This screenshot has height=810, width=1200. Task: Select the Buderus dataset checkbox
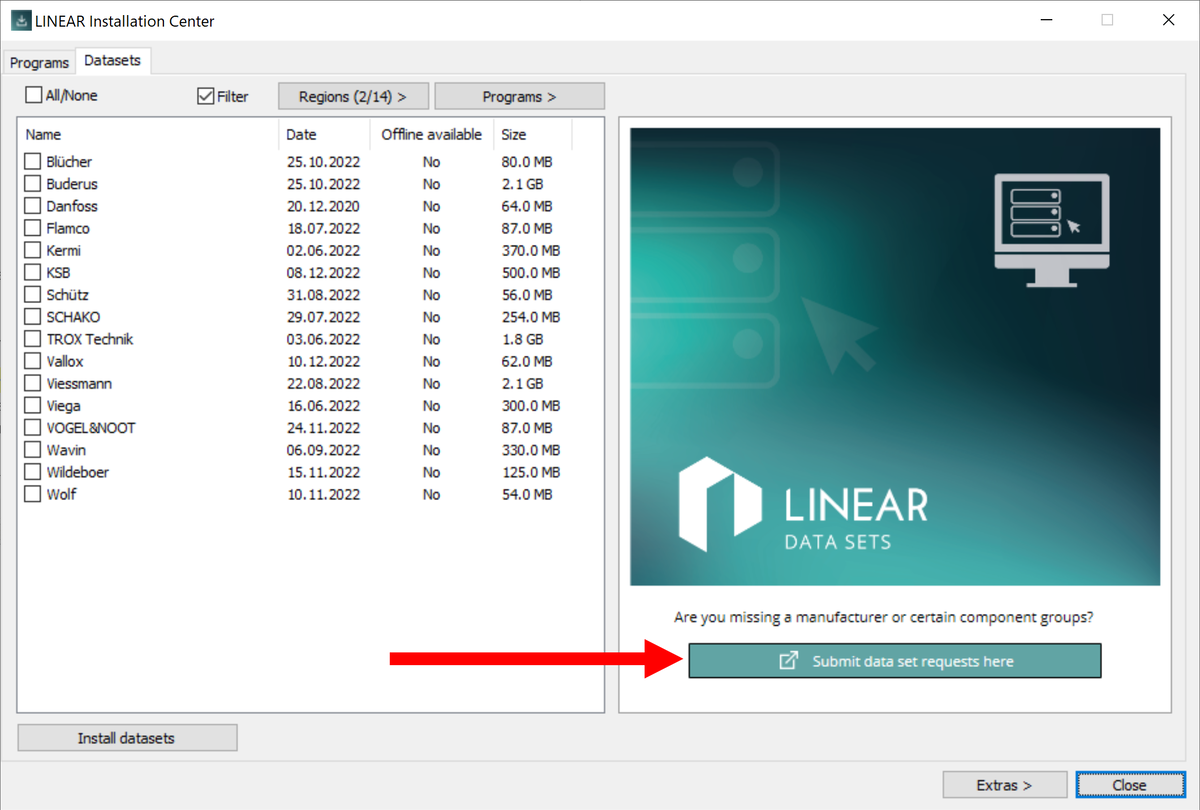point(32,183)
